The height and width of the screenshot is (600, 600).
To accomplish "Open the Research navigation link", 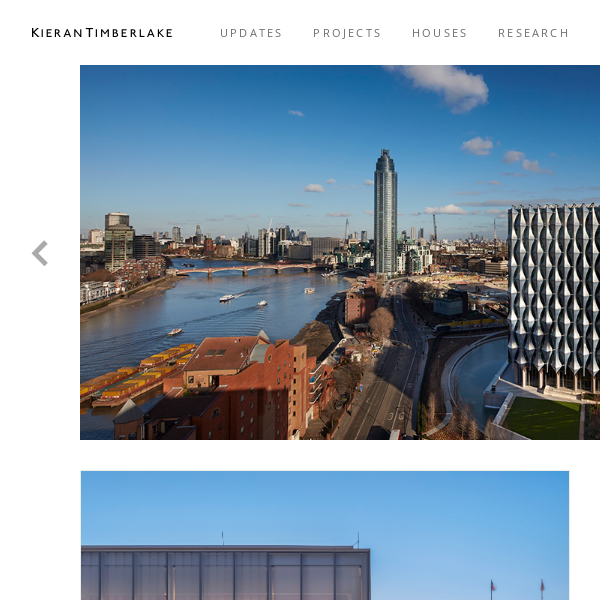I will [533, 33].
